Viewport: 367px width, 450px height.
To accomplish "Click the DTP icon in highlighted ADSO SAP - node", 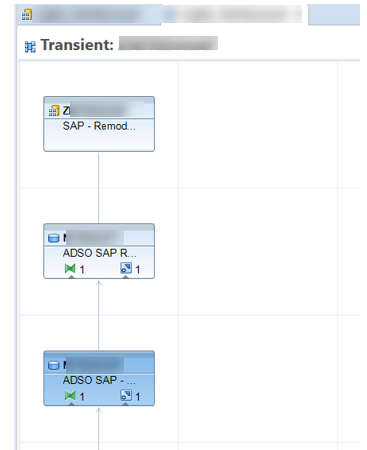I will [x=126, y=395].
